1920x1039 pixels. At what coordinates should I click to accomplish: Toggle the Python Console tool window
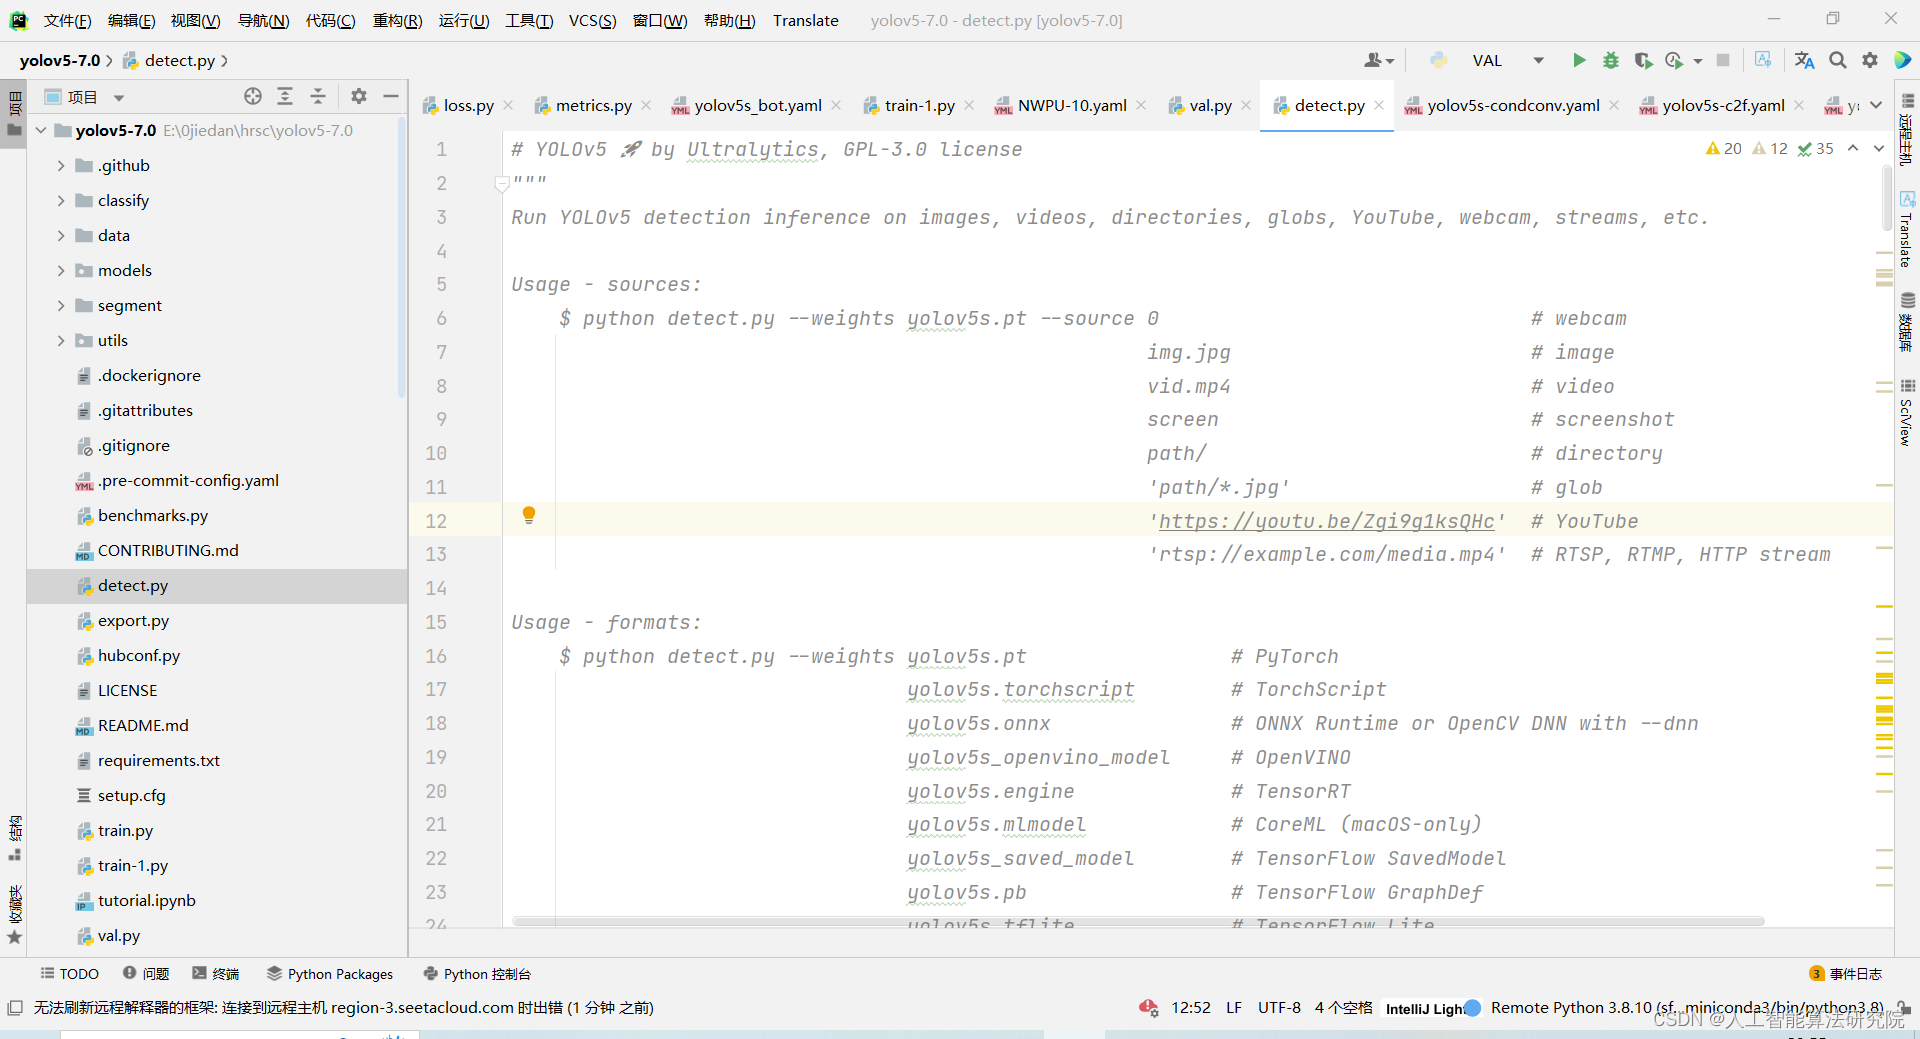click(477, 973)
